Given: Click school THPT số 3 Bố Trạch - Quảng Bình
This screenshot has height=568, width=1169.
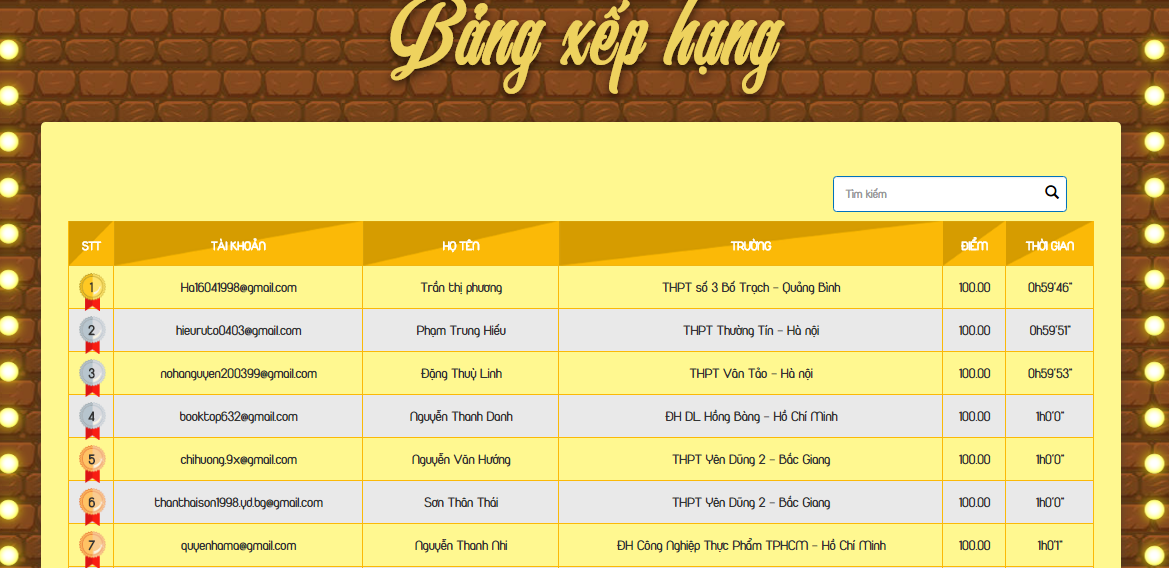Looking at the screenshot, I should tap(751, 288).
